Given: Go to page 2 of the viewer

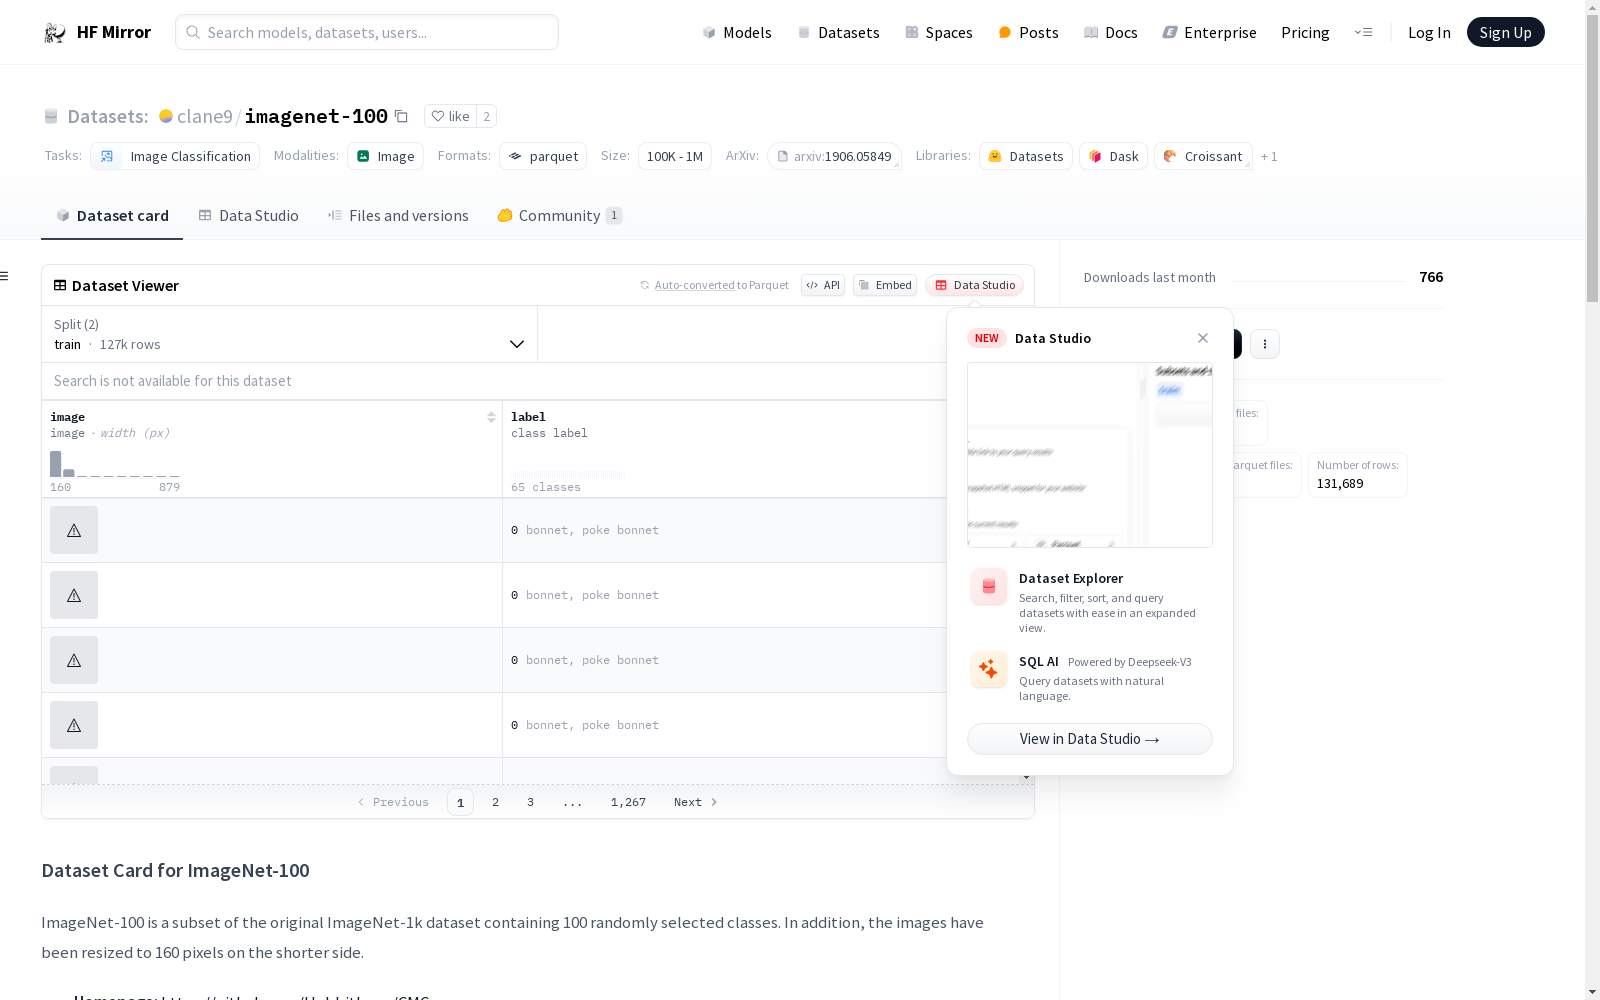Looking at the screenshot, I should point(495,802).
